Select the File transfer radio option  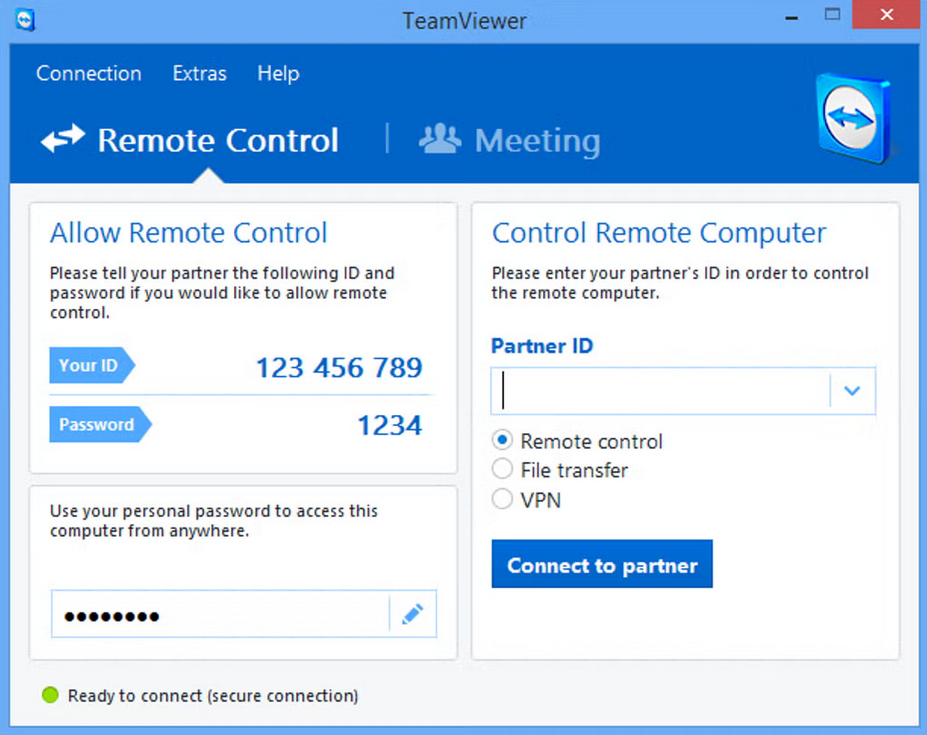[x=502, y=469]
